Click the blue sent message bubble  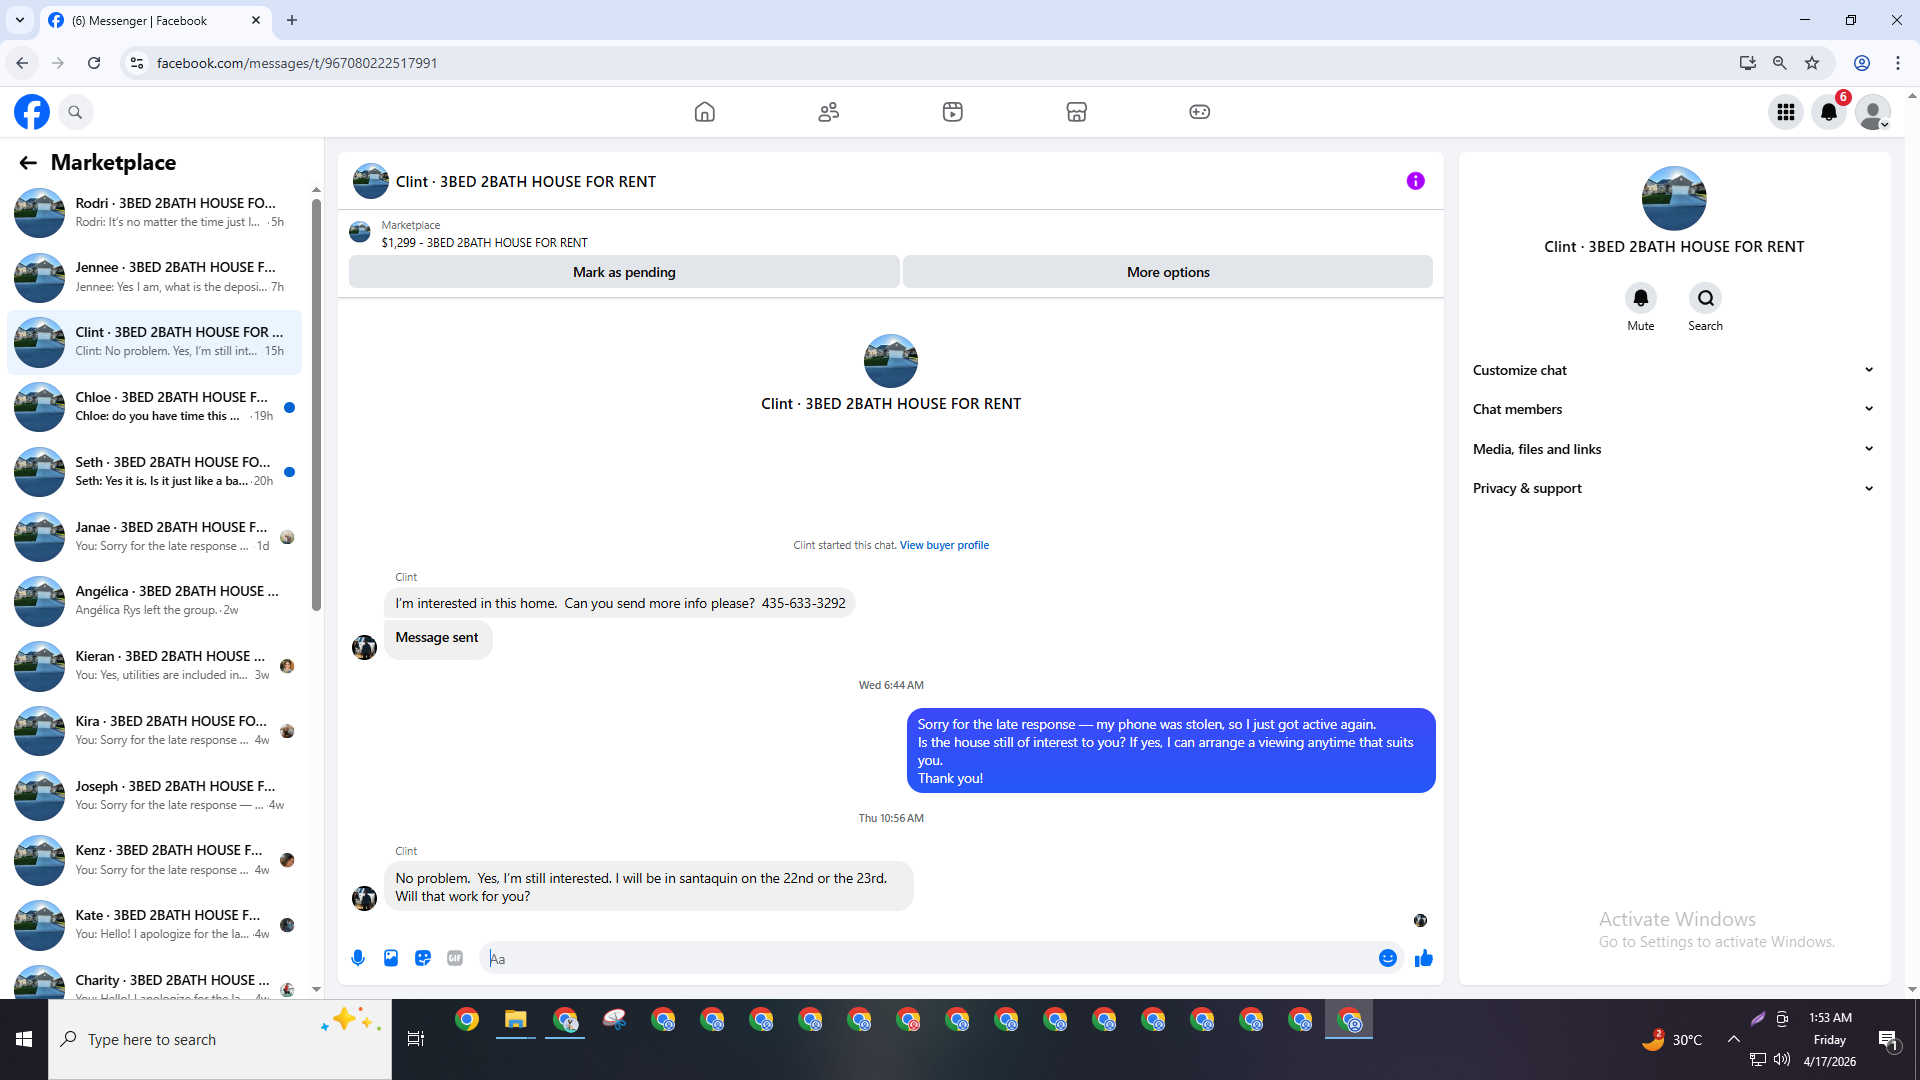click(x=1171, y=751)
